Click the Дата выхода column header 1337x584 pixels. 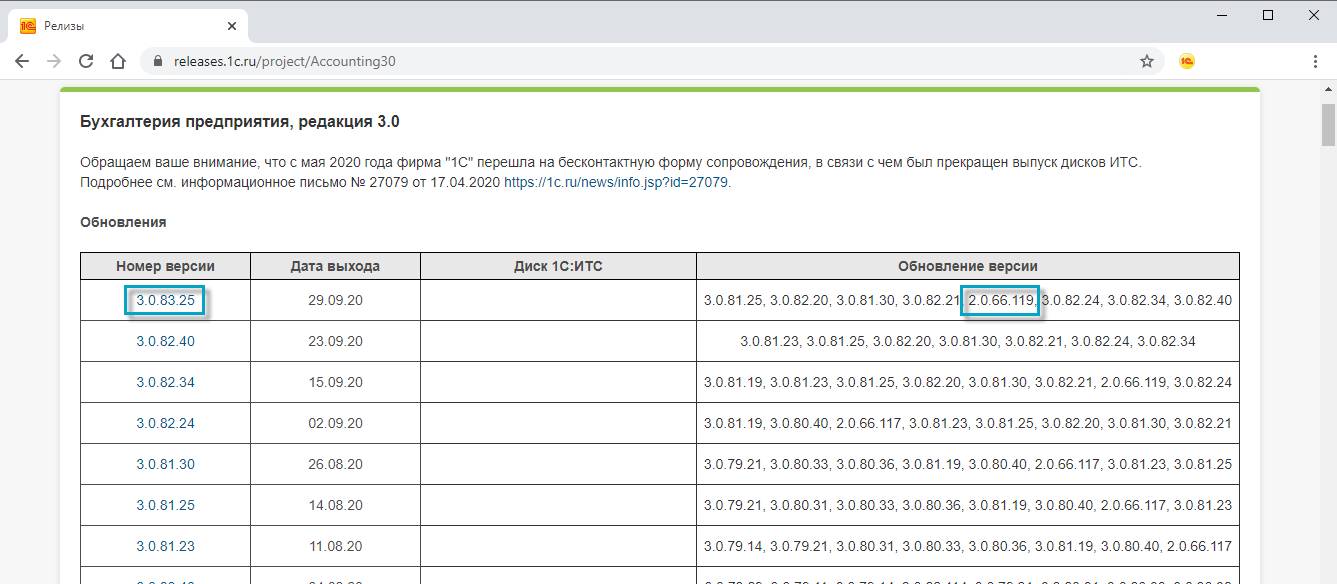click(x=335, y=266)
